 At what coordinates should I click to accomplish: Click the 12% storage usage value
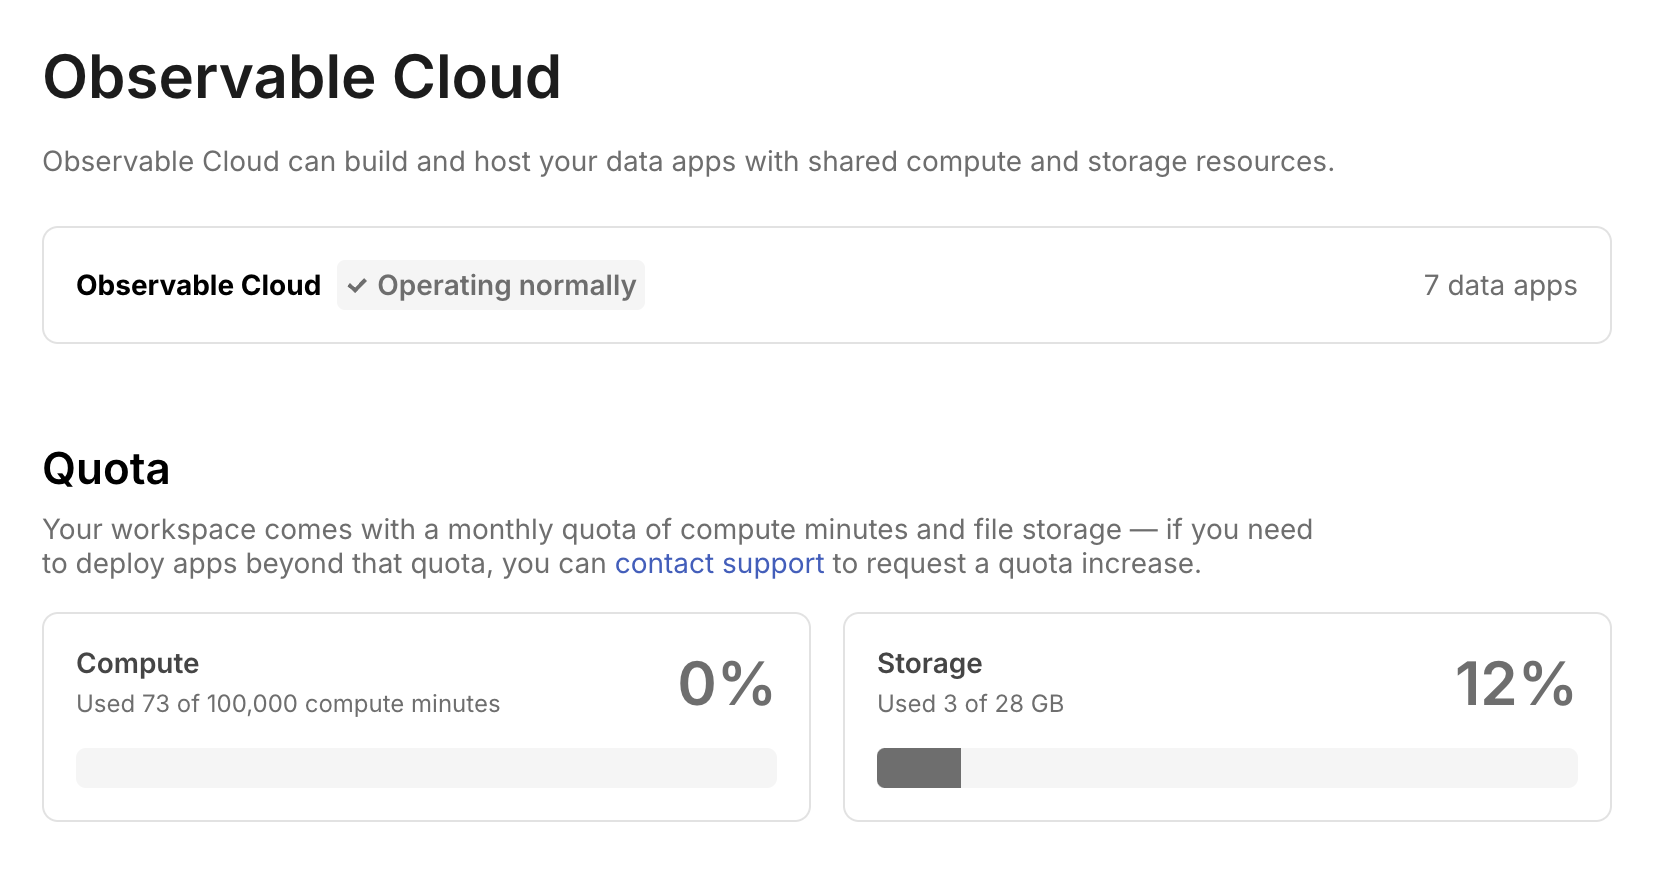pyautogui.click(x=1513, y=684)
